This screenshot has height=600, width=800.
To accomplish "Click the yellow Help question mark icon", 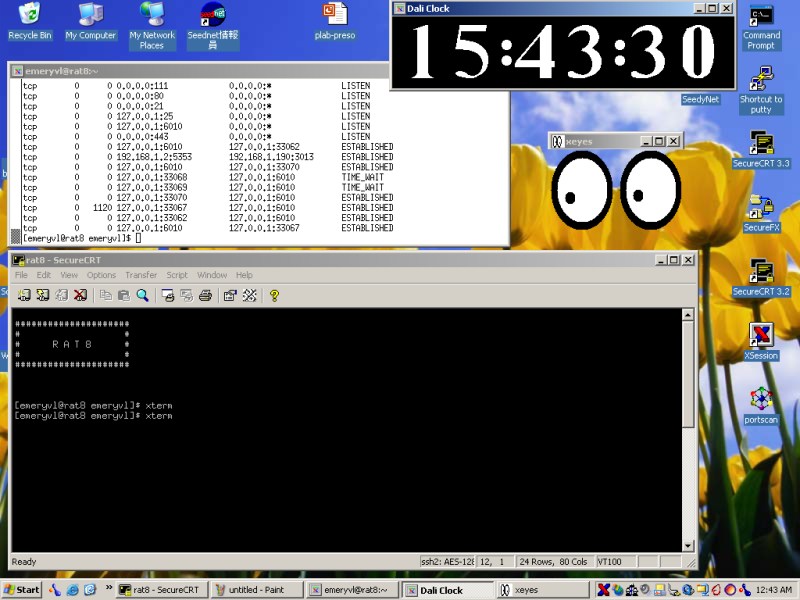I will [274, 295].
